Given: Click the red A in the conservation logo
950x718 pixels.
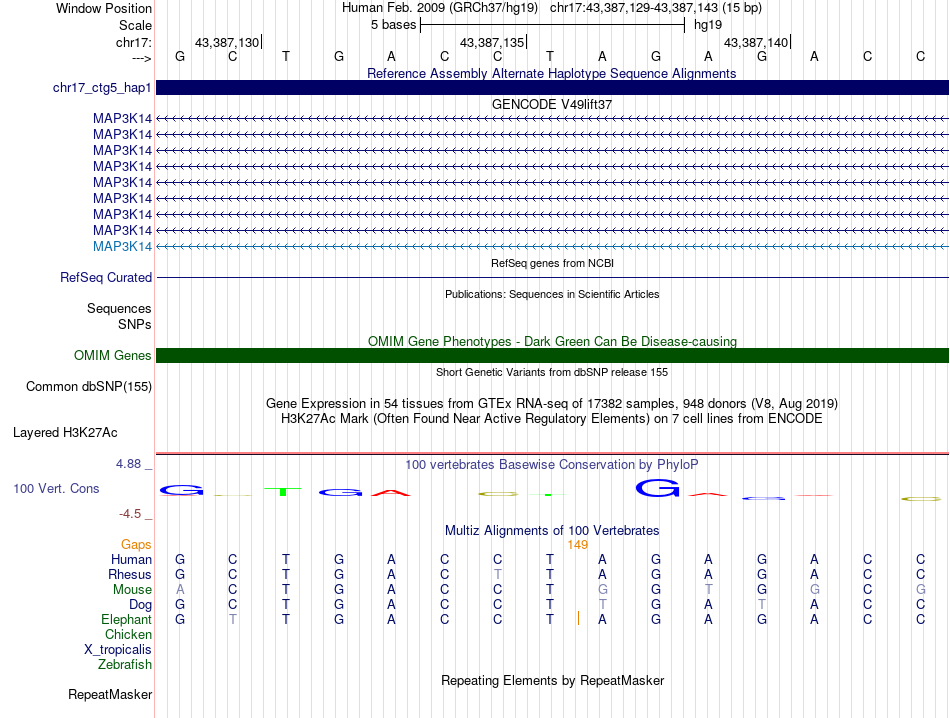Looking at the screenshot, I should click(x=391, y=493).
